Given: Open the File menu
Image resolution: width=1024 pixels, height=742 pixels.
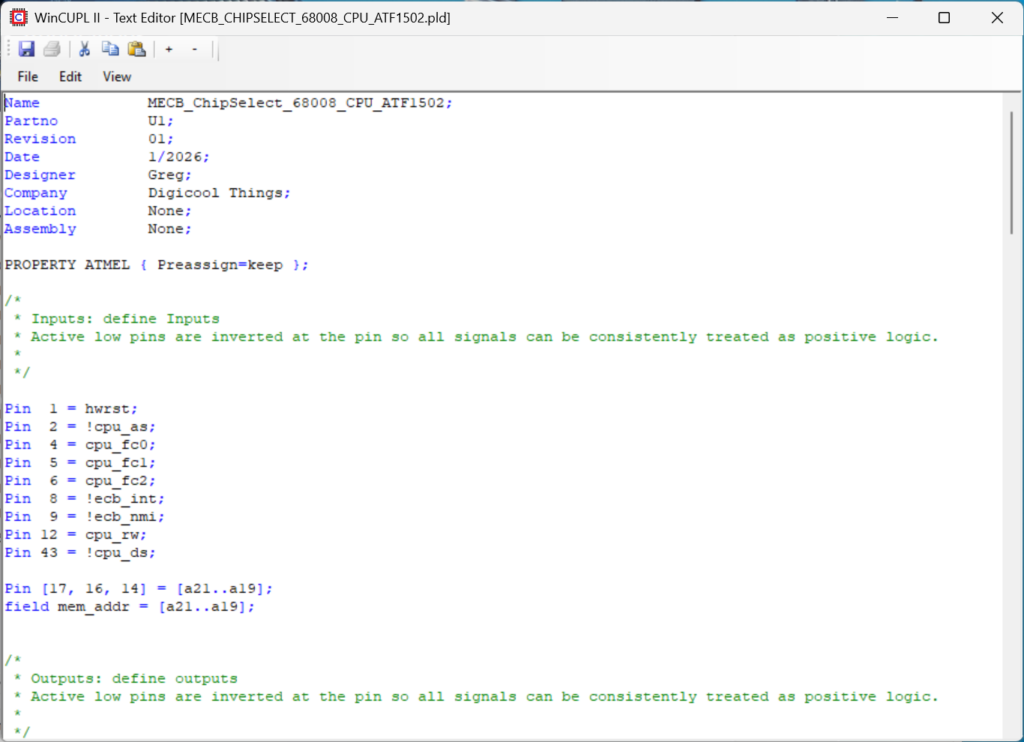Looking at the screenshot, I should [28, 76].
